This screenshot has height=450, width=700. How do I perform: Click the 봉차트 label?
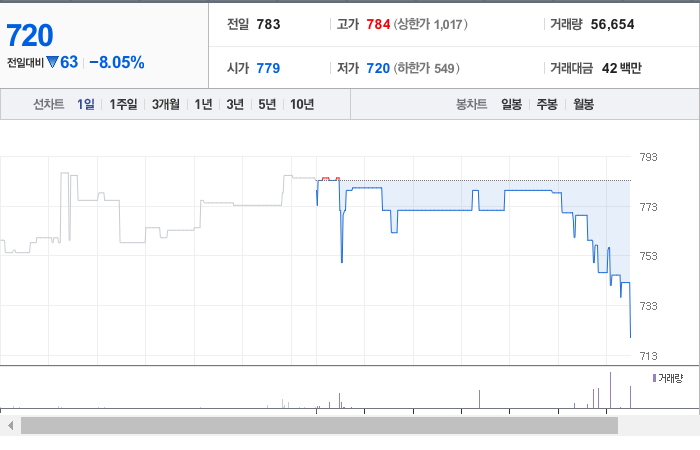coord(471,104)
